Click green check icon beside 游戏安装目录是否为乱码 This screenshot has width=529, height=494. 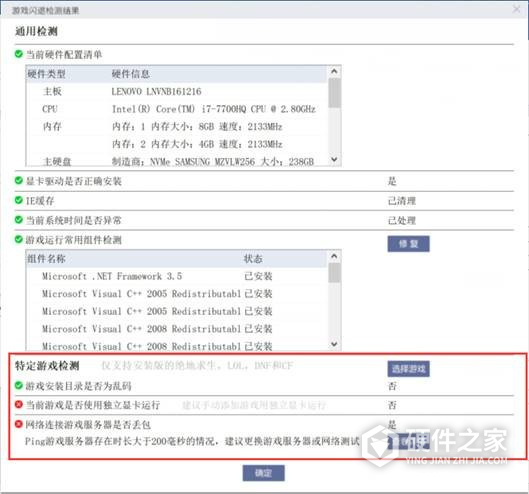click(19, 385)
